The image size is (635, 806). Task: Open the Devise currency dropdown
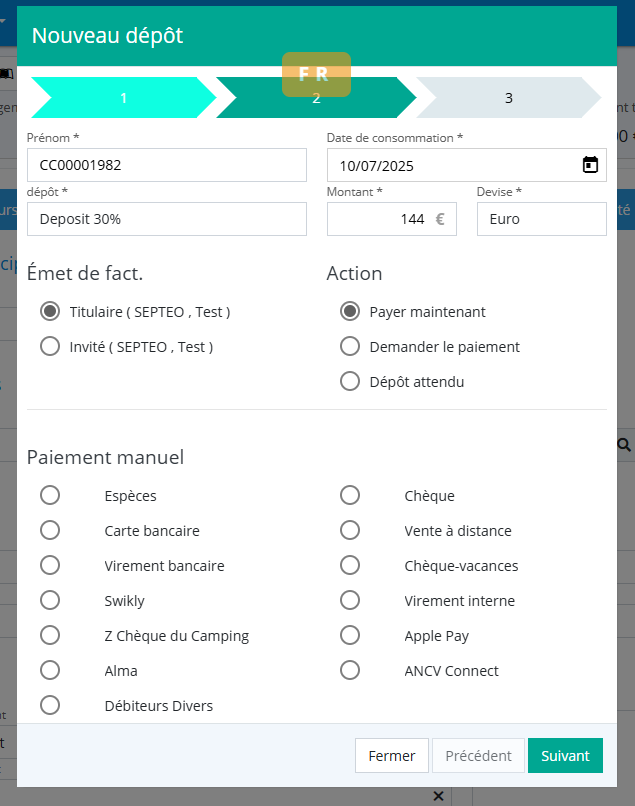coord(541,219)
